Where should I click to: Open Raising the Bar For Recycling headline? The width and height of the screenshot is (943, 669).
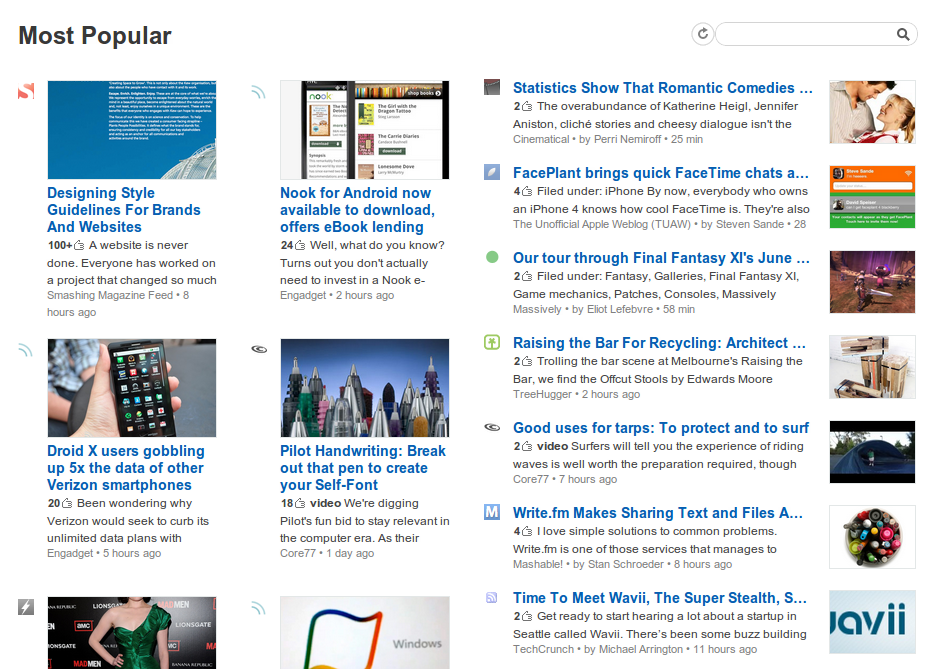[659, 343]
